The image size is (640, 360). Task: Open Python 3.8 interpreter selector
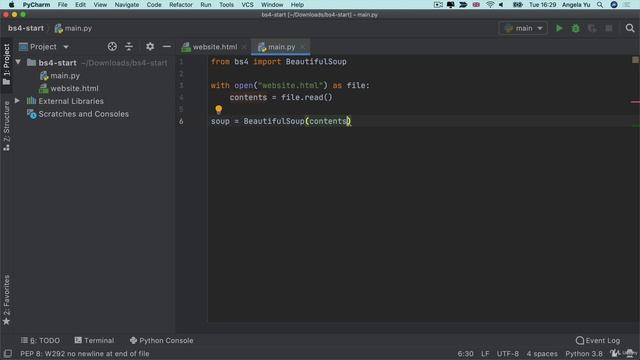tap(584, 353)
